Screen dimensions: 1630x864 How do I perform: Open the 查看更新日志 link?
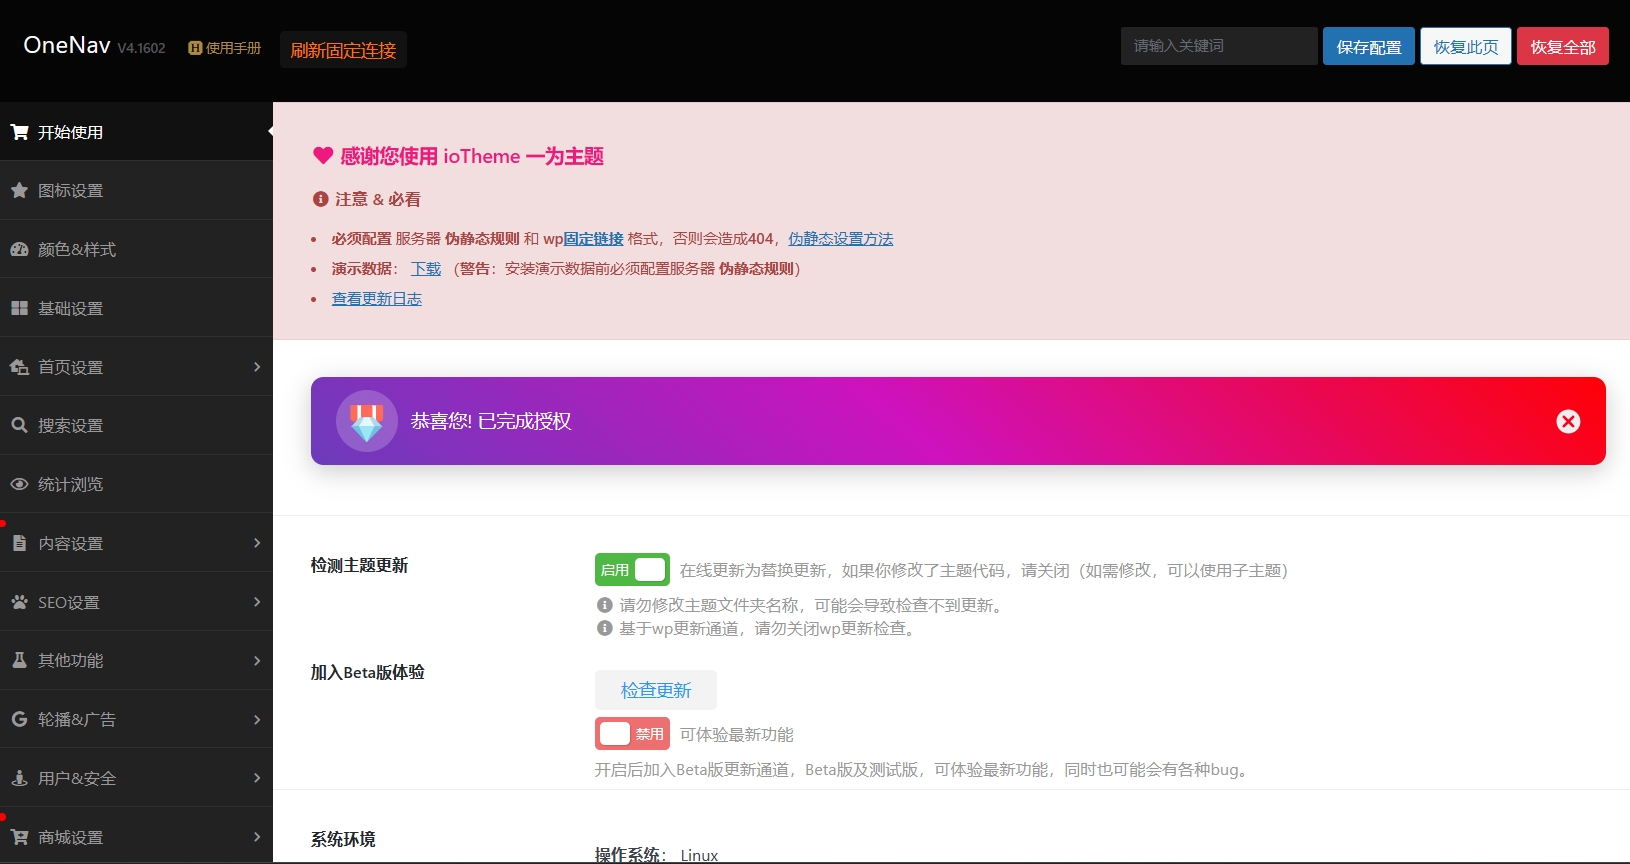376,299
